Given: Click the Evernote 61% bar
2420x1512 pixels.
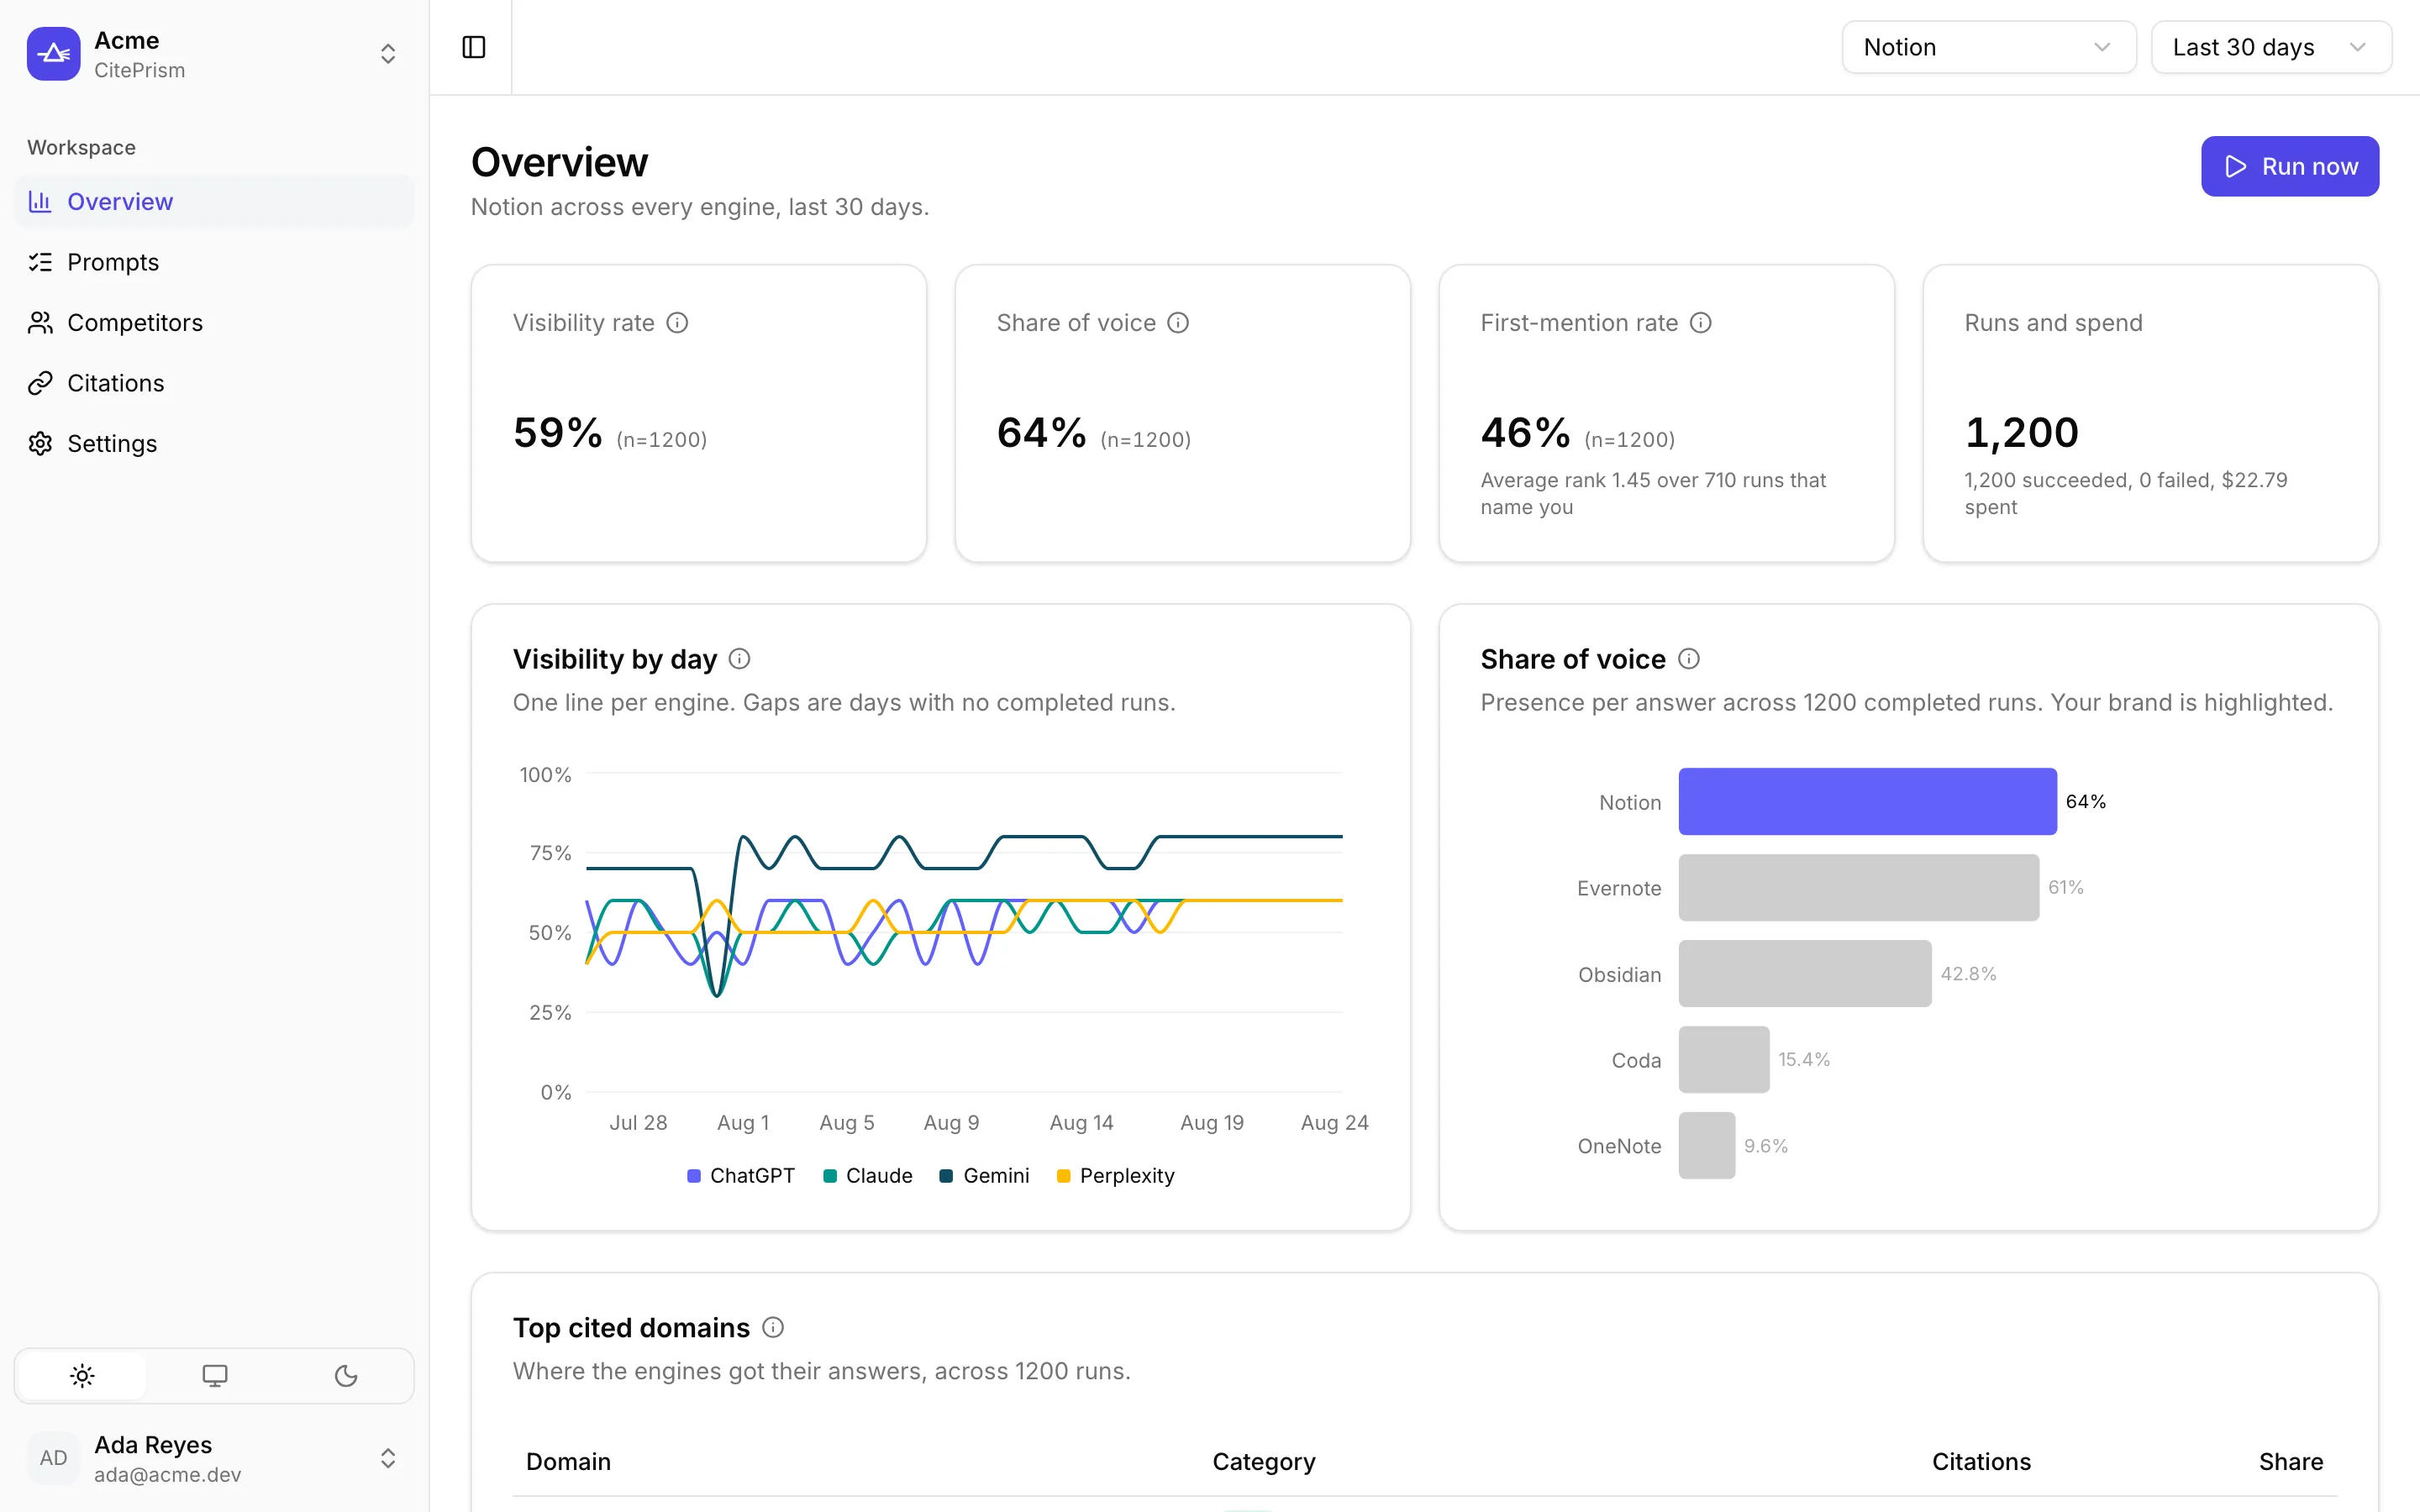Looking at the screenshot, I should coord(1858,887).
